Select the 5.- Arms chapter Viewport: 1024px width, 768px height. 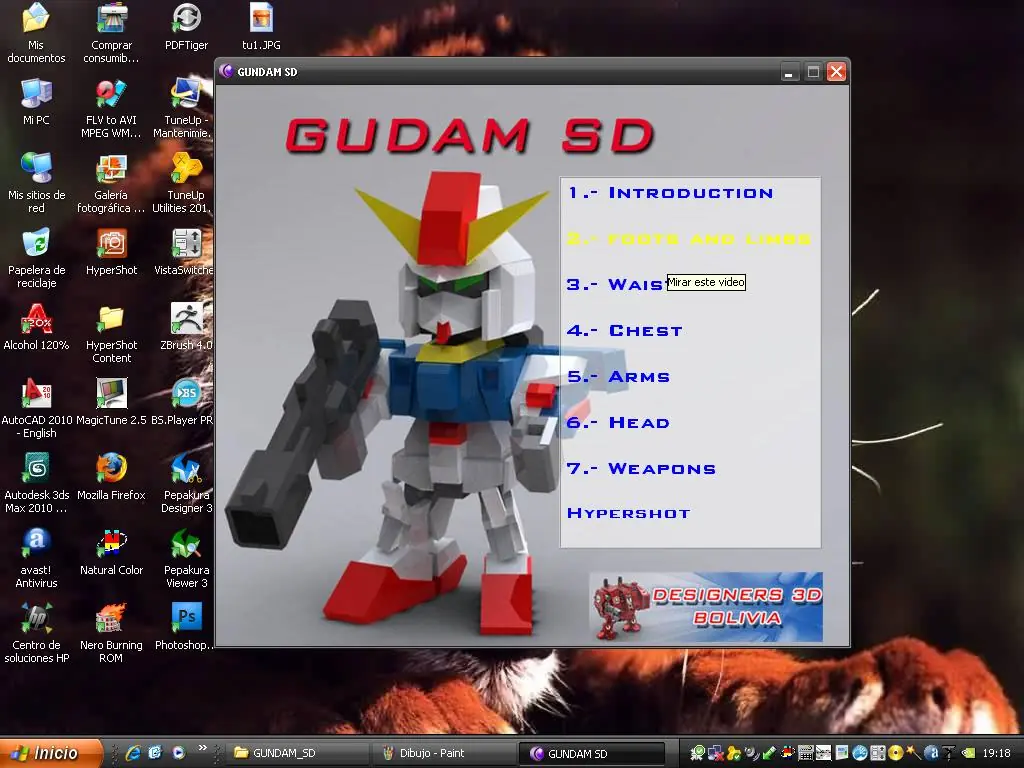(618, 377)
